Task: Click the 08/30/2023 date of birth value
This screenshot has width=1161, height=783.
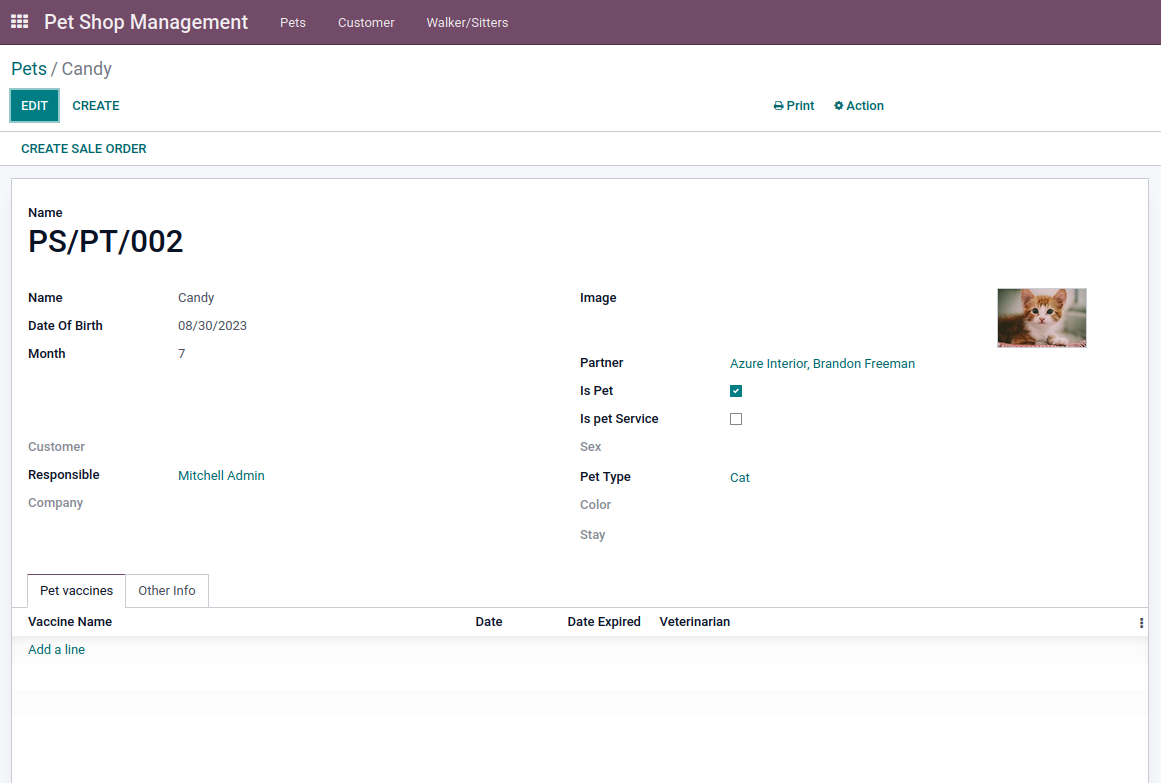Action: click(x=212, y=326)
